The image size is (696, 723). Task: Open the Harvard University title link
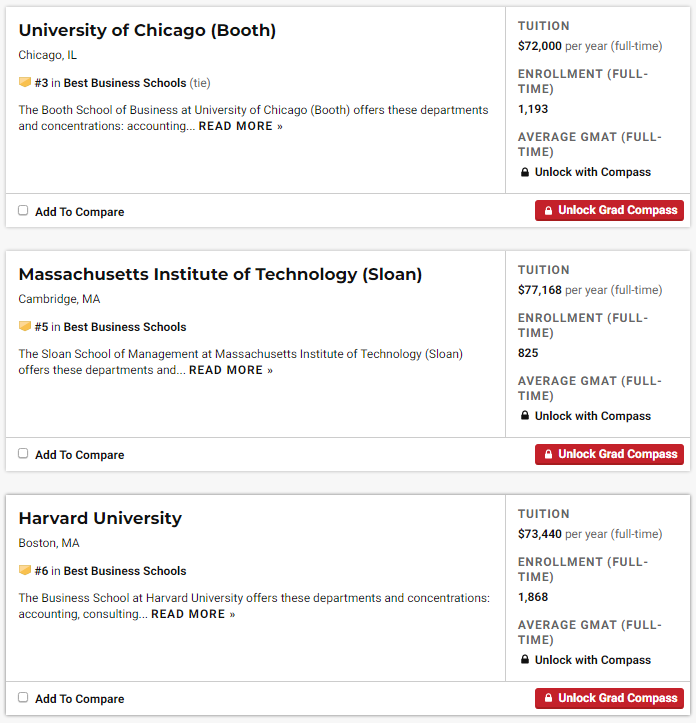(x=100, y=519)
